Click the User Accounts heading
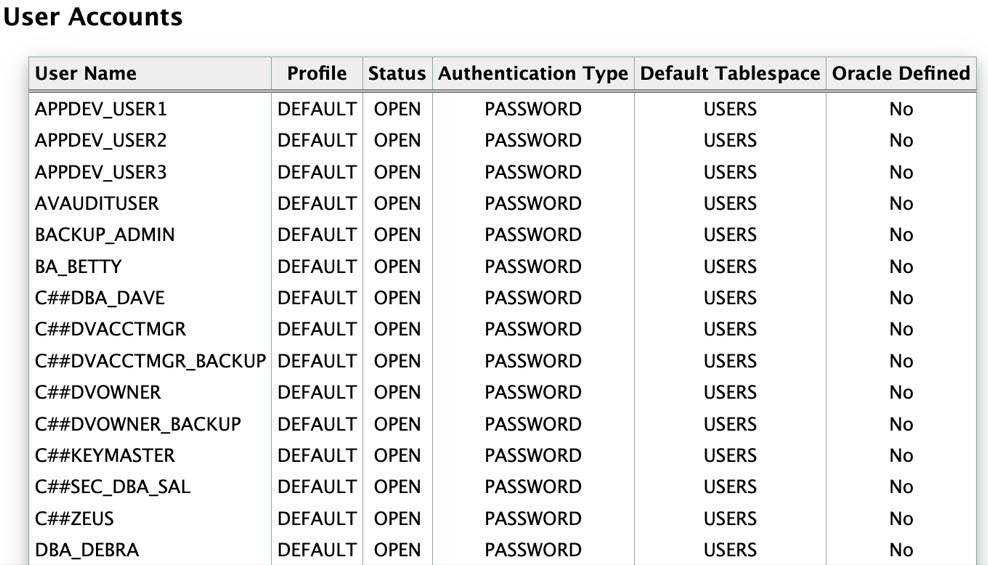This screenshot has width=988, height=565. [93, 16]
